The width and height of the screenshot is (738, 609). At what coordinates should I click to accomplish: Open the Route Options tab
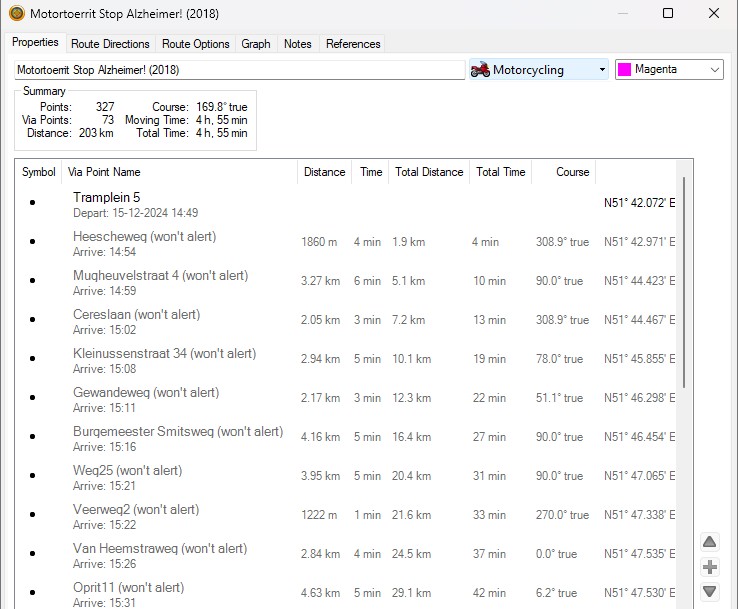click(x=196, y=44)
